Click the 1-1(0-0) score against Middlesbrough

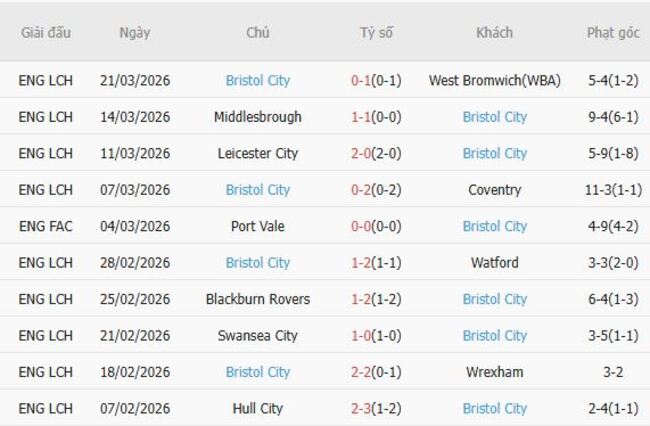tap(376, 117)
